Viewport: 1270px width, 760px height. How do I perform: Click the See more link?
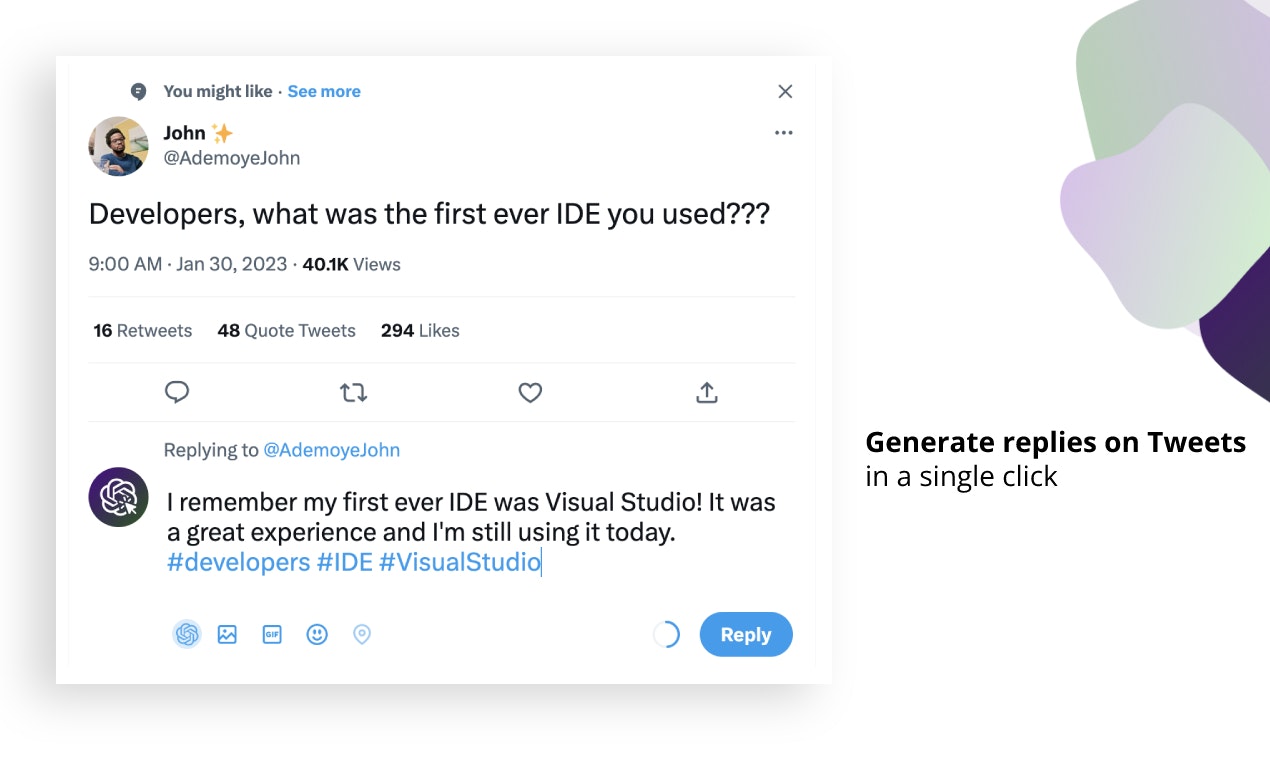pos(324,91)
